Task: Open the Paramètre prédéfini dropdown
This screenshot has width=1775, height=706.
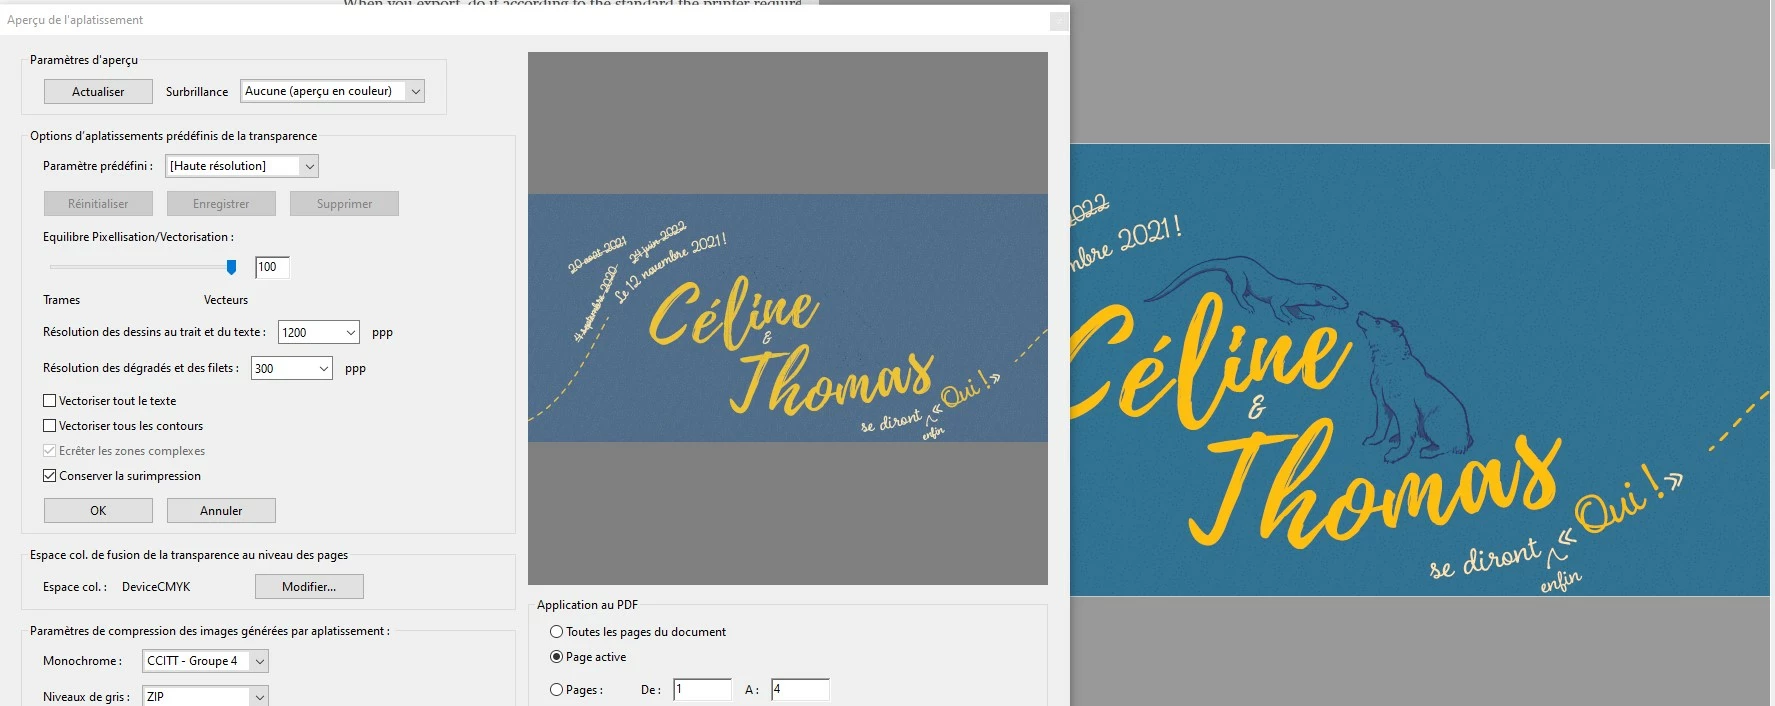Action: pyautogui.click(x=241, y=166)
